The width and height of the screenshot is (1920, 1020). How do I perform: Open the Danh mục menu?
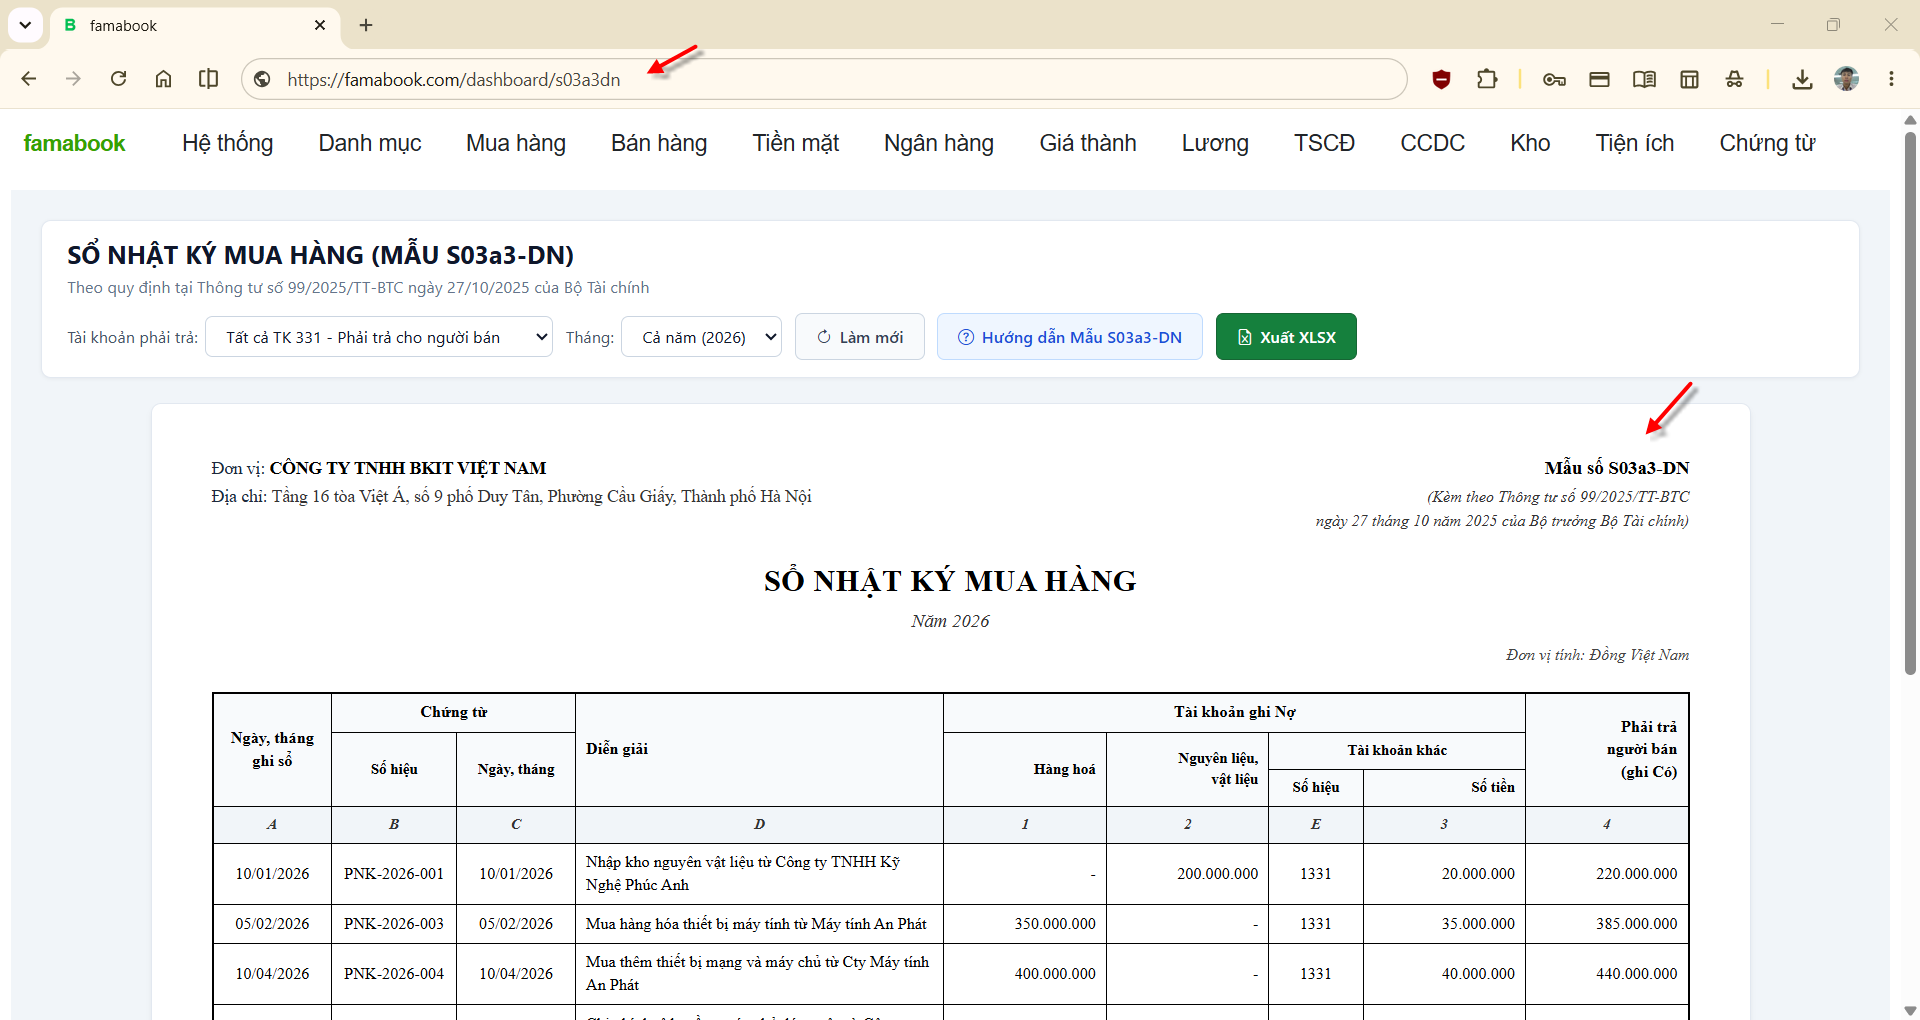370,143
